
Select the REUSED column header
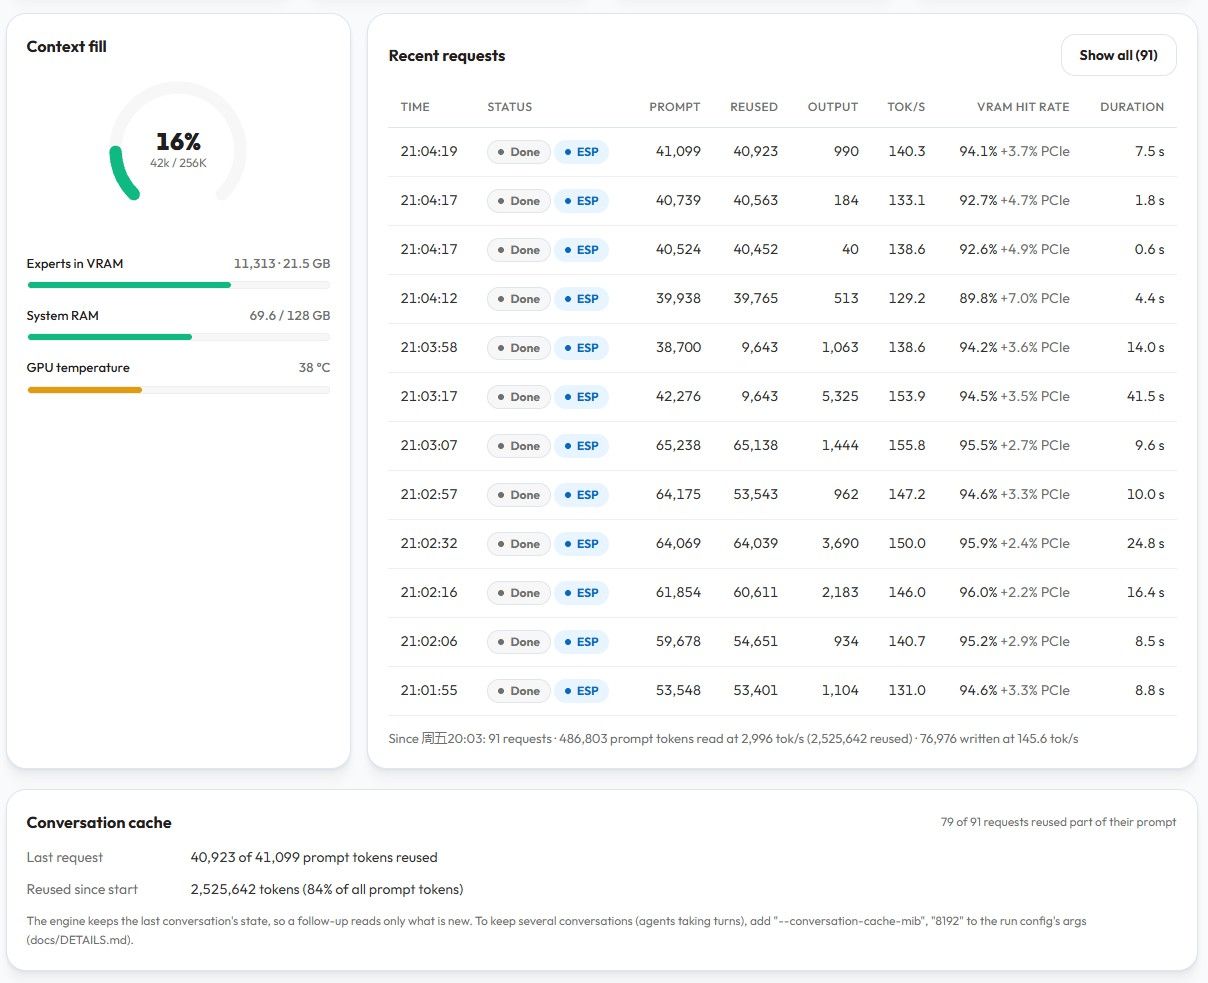[754, 107]
